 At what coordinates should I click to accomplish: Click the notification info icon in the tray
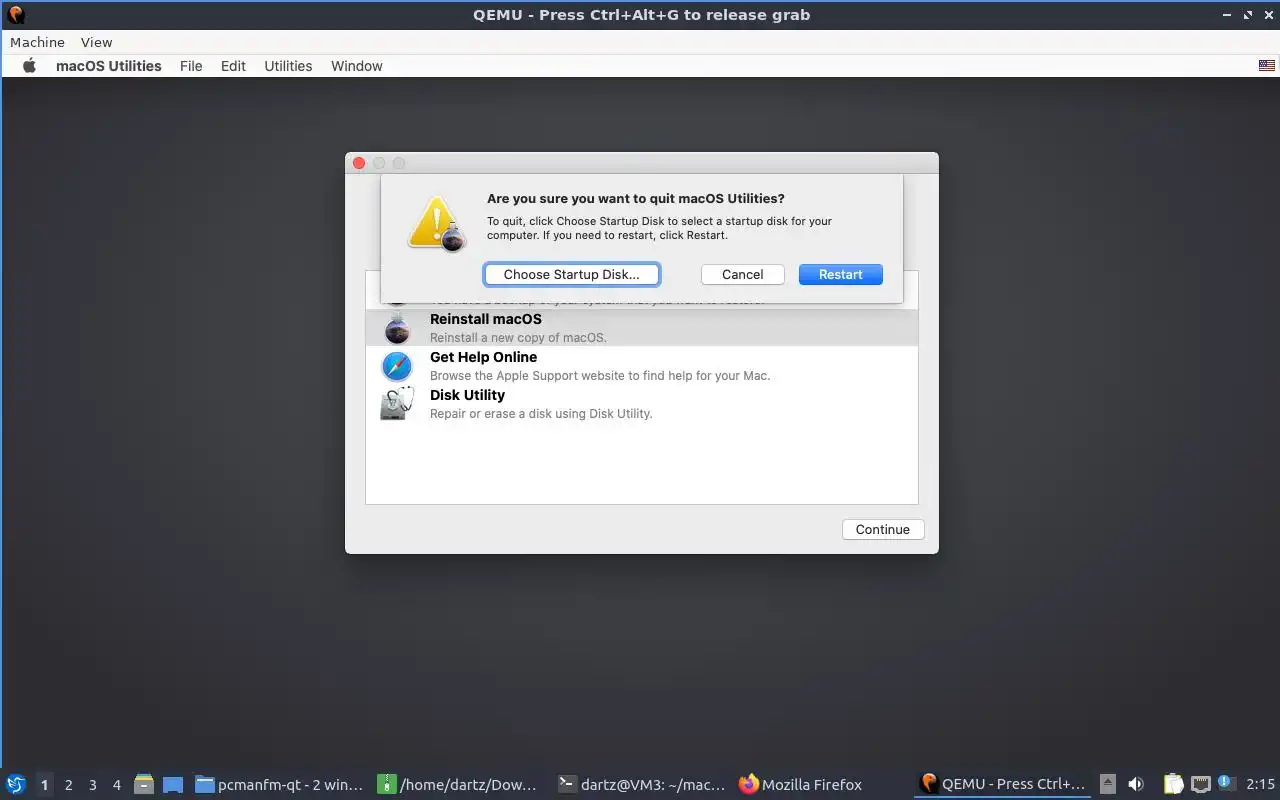tap(1226, 783)
